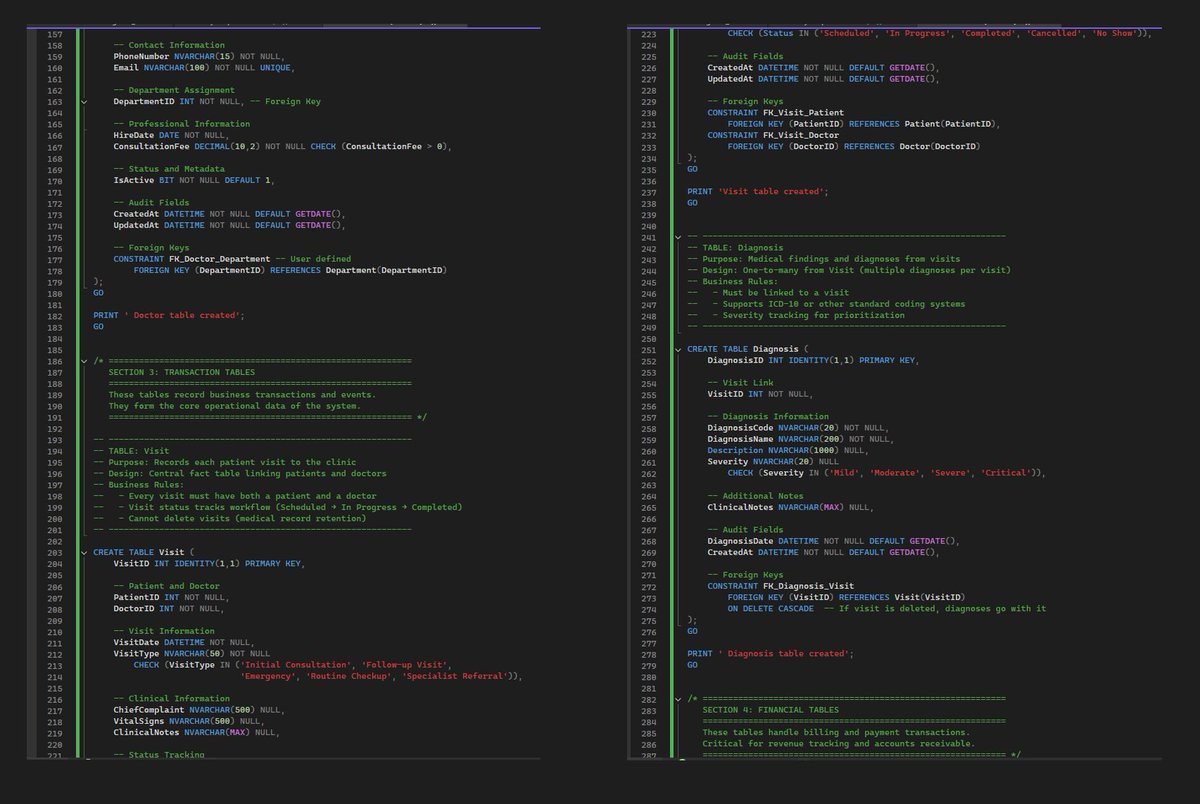Collapse the CREATE TABLE Visit fold chevron
The width and height of the screenshot is (1200, 804).
84,552
